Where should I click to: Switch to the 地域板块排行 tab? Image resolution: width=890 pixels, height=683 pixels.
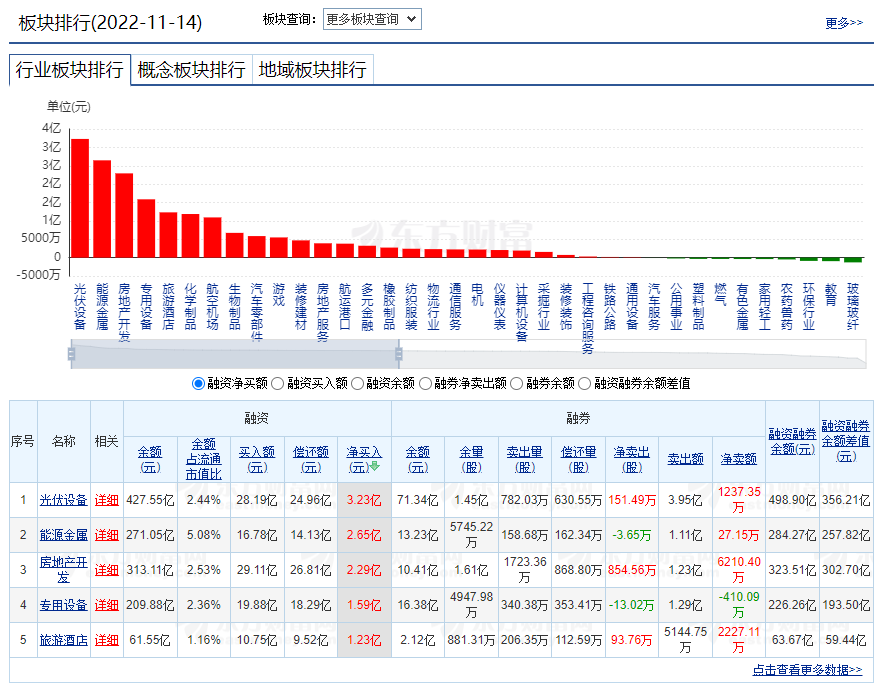point(313,70)
